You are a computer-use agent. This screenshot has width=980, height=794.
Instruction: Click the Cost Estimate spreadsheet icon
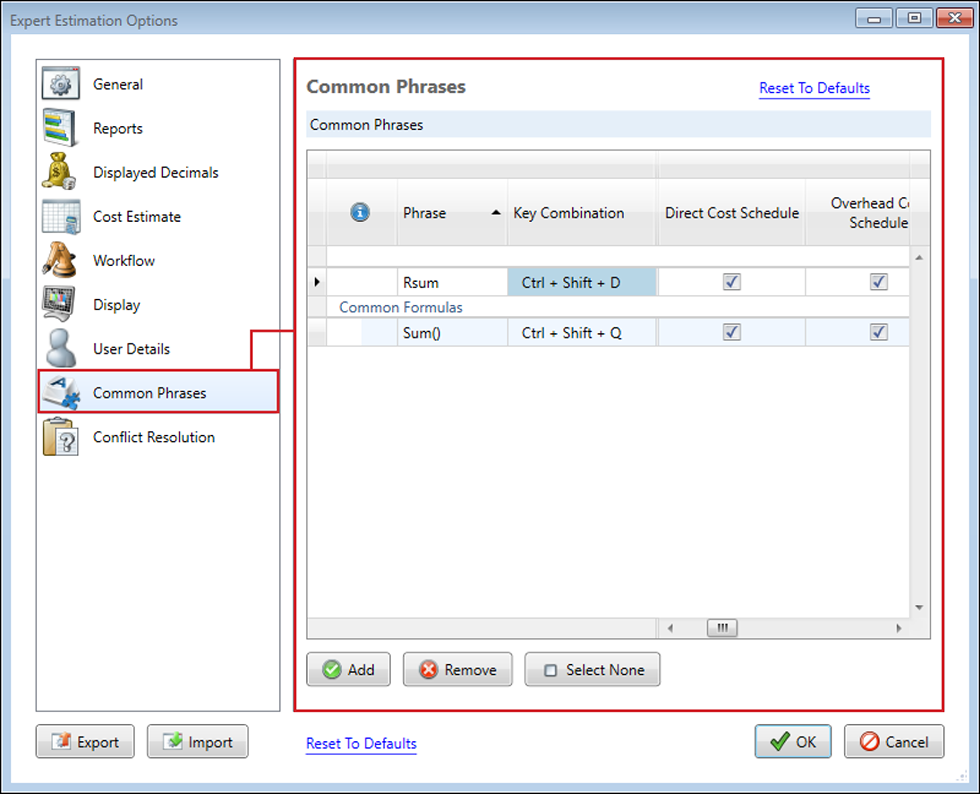pyautogui.click(x=60, y=216)
